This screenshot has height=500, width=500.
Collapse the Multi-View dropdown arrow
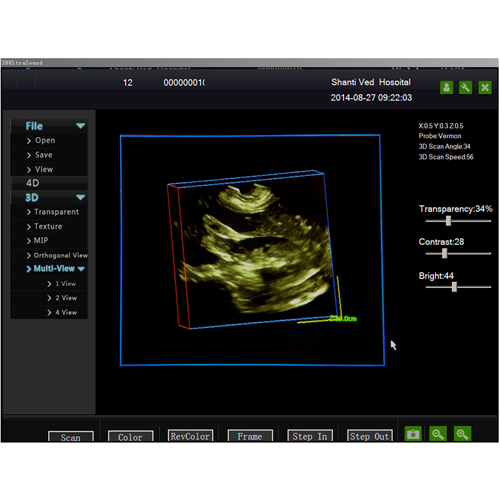pyautogui.click(x=81, y=269)
